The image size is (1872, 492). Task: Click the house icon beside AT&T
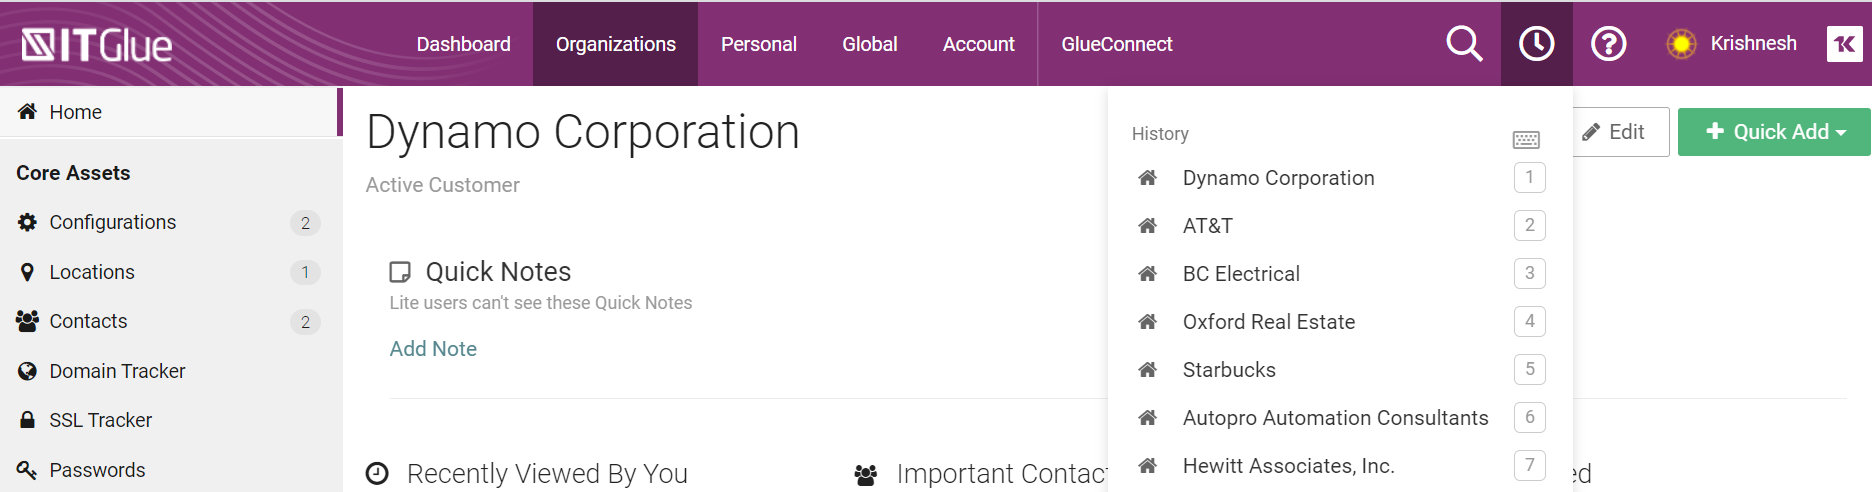(x=1148, y=226)
